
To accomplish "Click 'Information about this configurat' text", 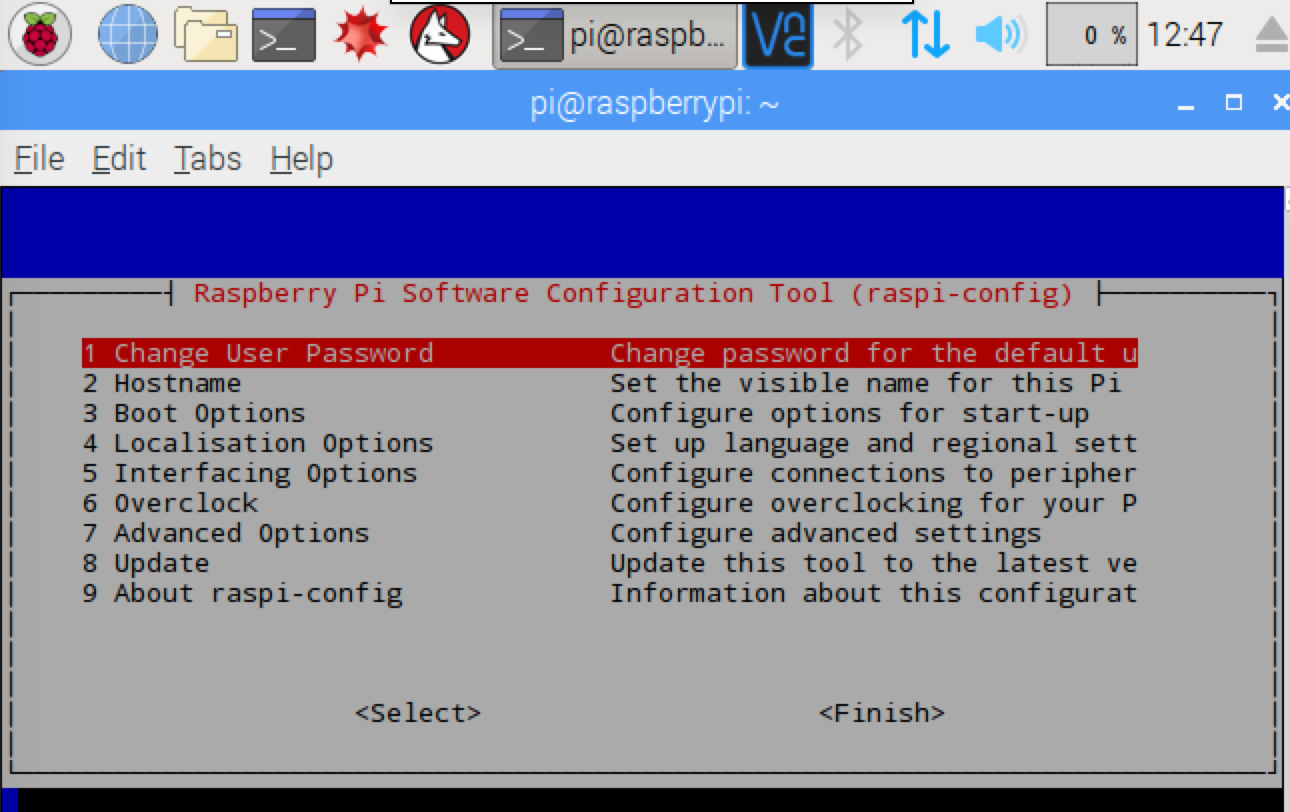I will (x=874, y=593).
